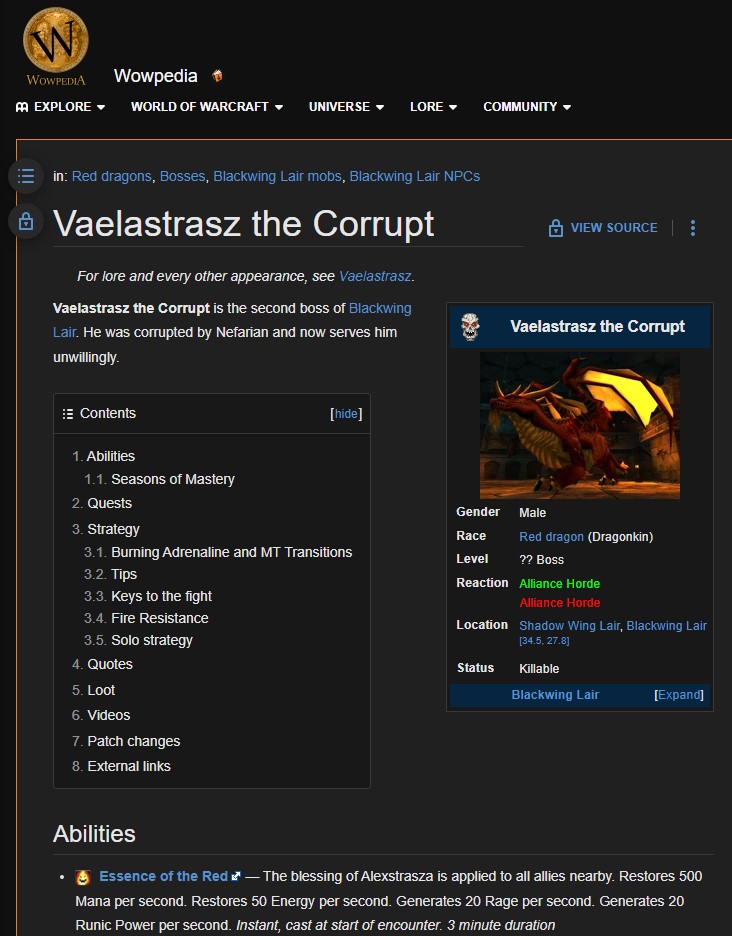This screenshot has height=936, width=732.
Task: Go to Solo strategy contents entry
Action: 151,640
